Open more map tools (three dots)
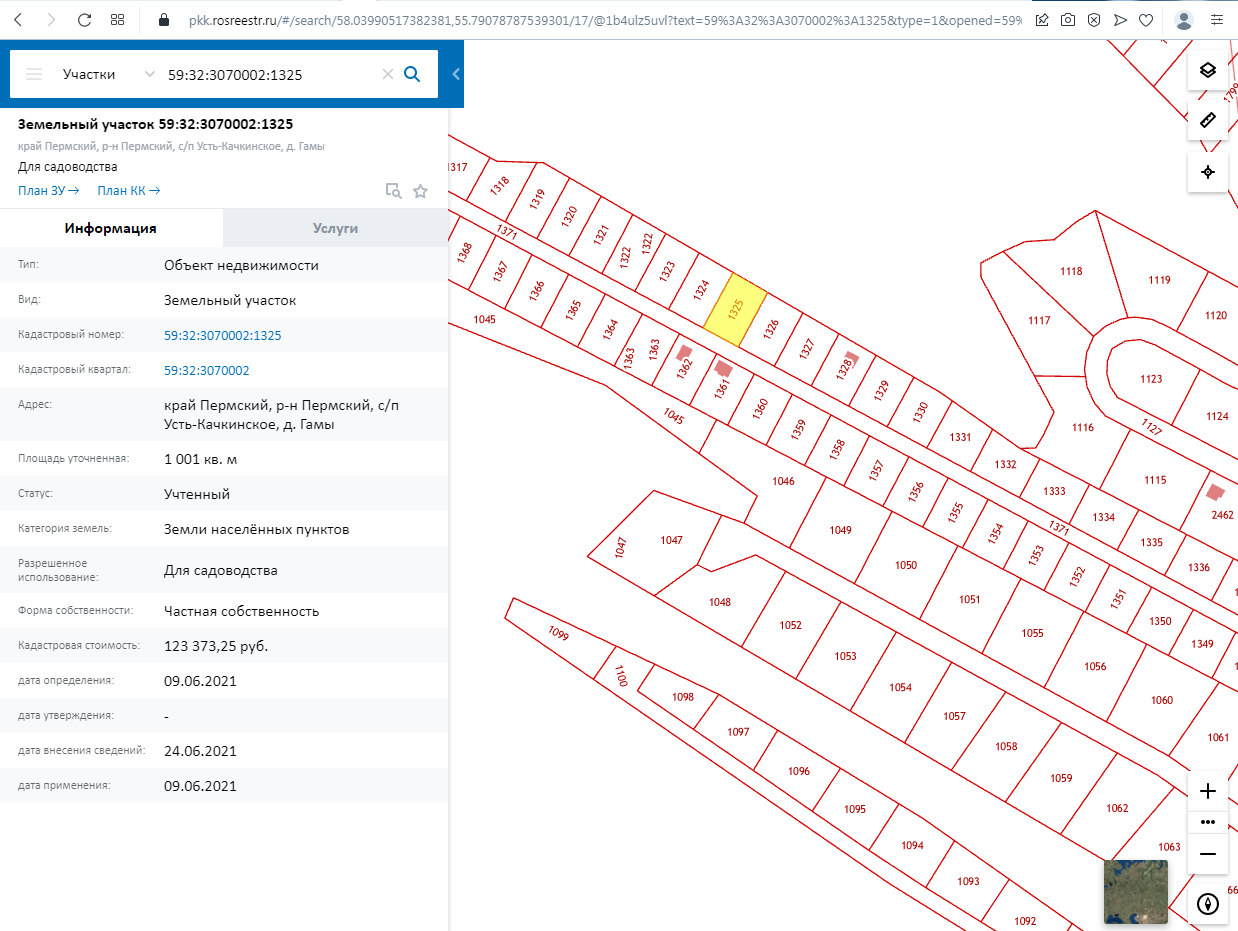 1207,822
